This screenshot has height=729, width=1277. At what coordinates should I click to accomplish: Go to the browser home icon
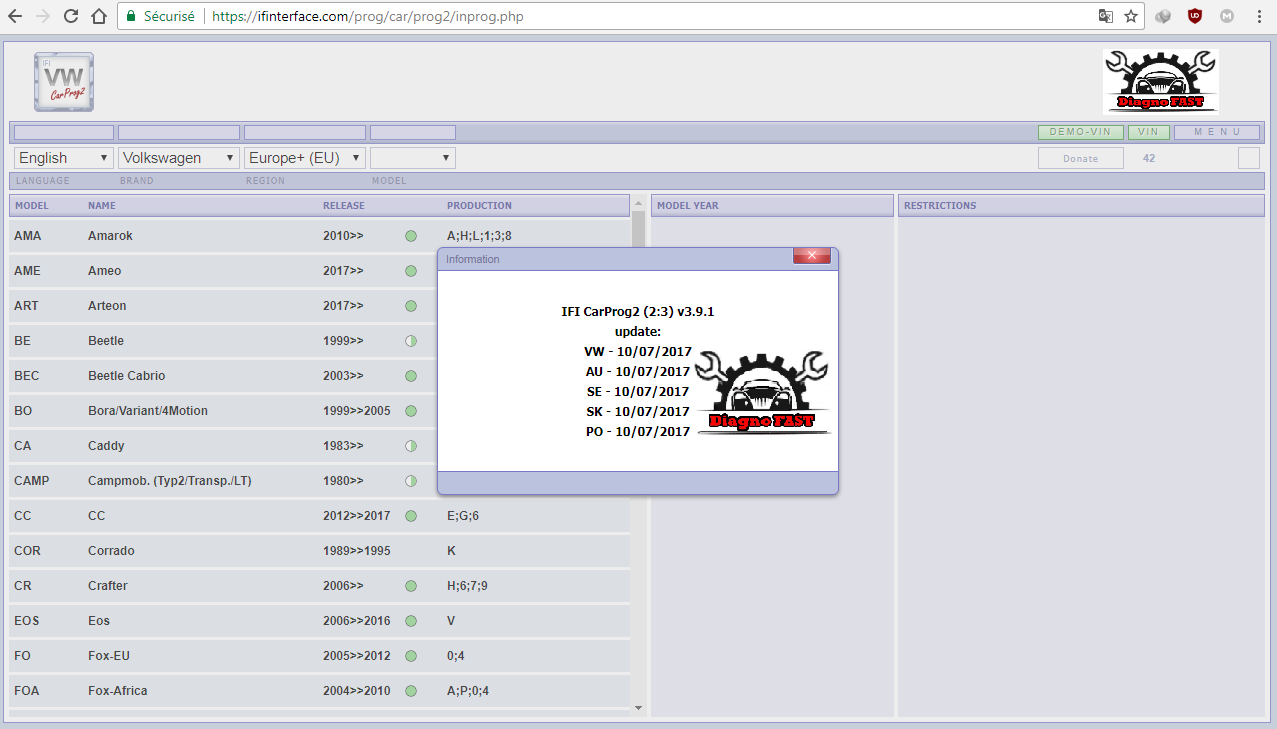[x=98, y=16]
